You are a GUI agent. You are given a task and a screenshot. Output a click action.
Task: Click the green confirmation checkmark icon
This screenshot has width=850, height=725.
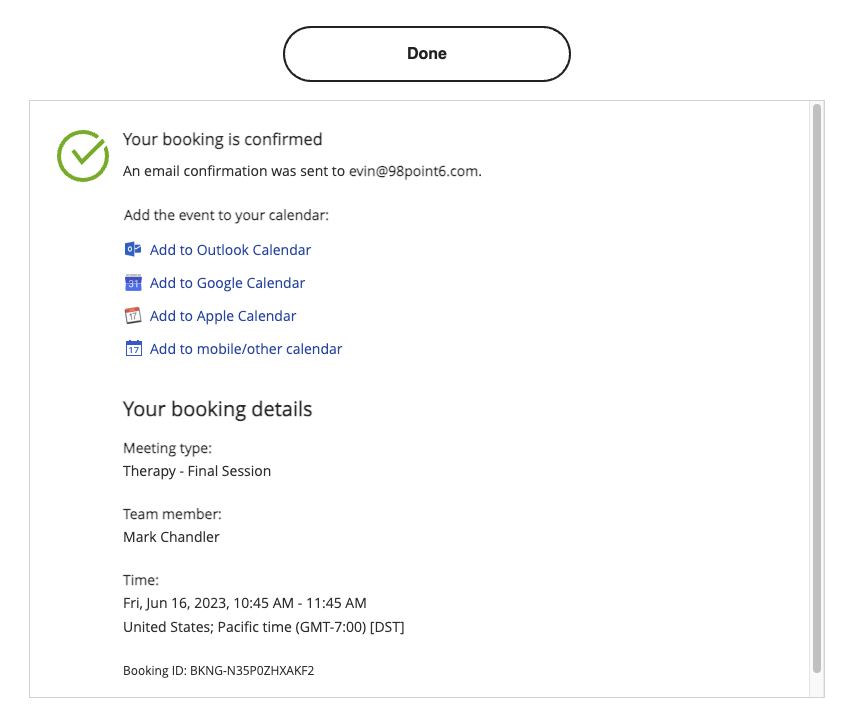coord(83,156)
